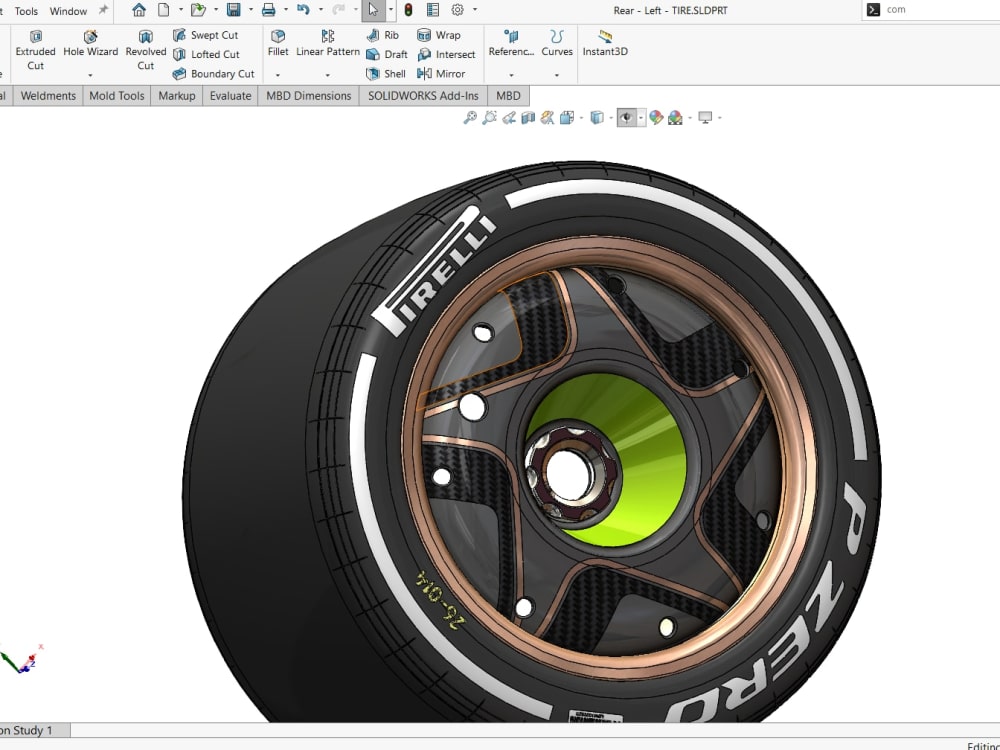The image size is (1000, 750).
Task: Click the Home icon in the top toolbar
Action: [139, 10]
